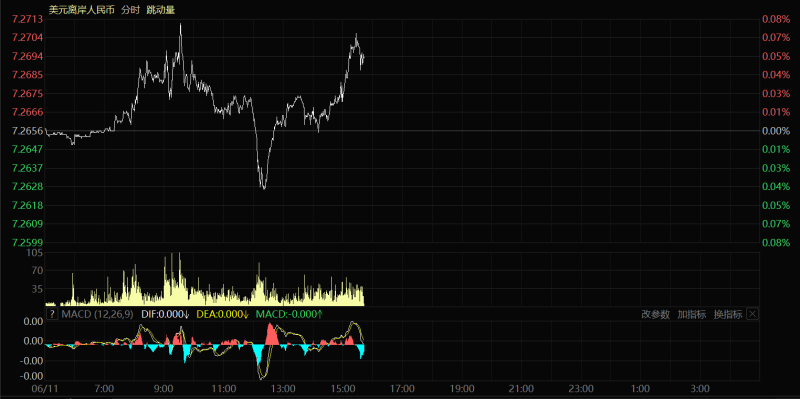Image resolution: width=800 pixels, height=399 pixels.
Task: Click the price peak near 9:30
Action: [x=181, y=24]
